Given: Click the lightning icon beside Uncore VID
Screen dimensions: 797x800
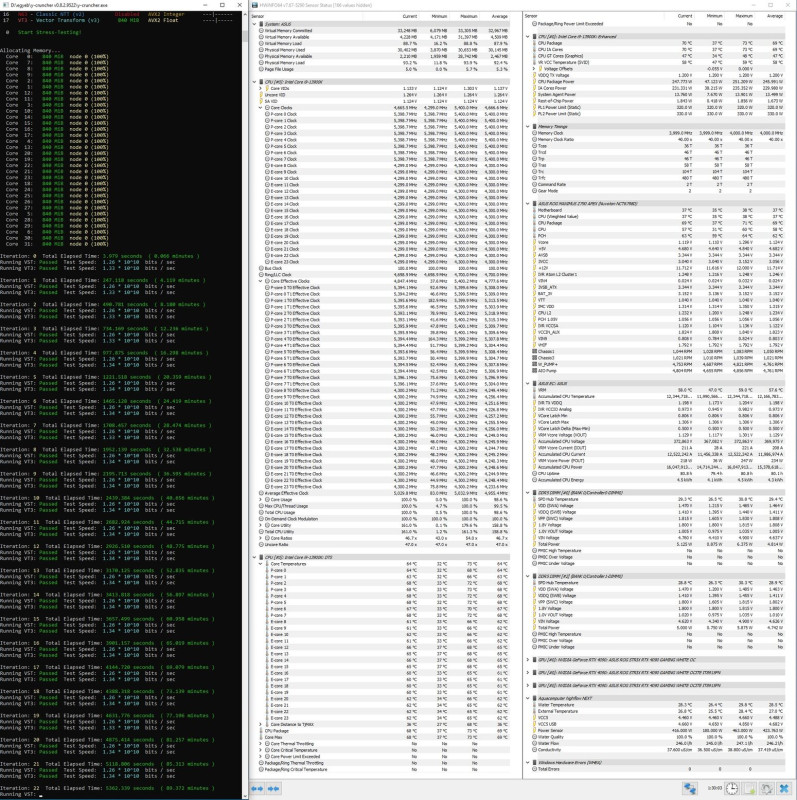Looking at the screenshot, I should point(261,95).
